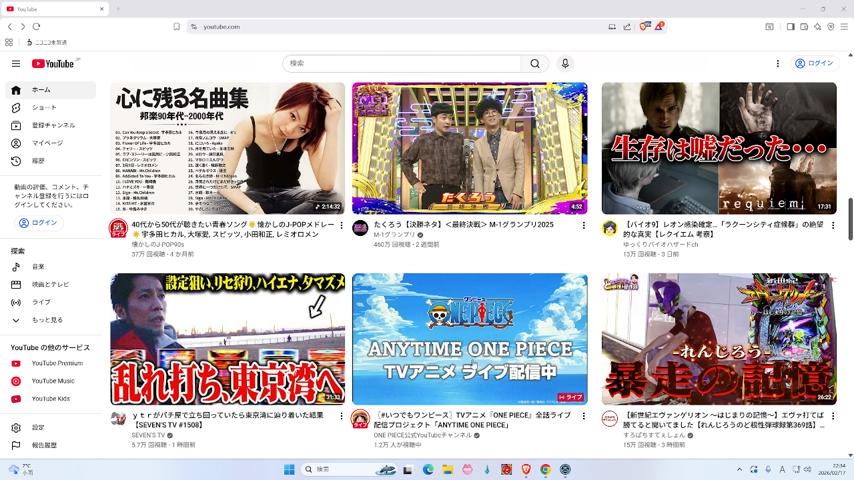This screenshot has height=480, width=854.
Task: Open more options for J-POPメドレー video
Action: [x=341, y=225]
